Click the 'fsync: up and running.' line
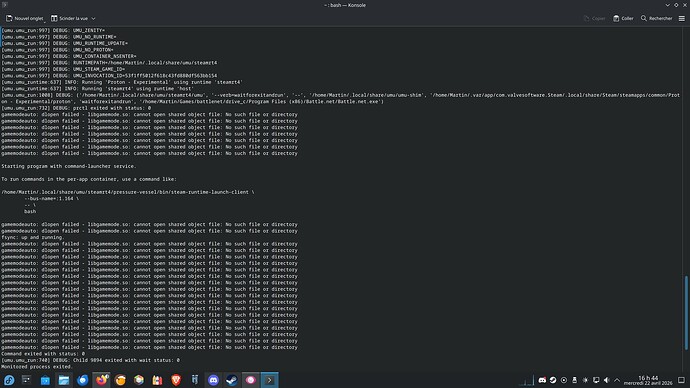The width and height of the screenshot is (690, 388). (x=33, y=237)
